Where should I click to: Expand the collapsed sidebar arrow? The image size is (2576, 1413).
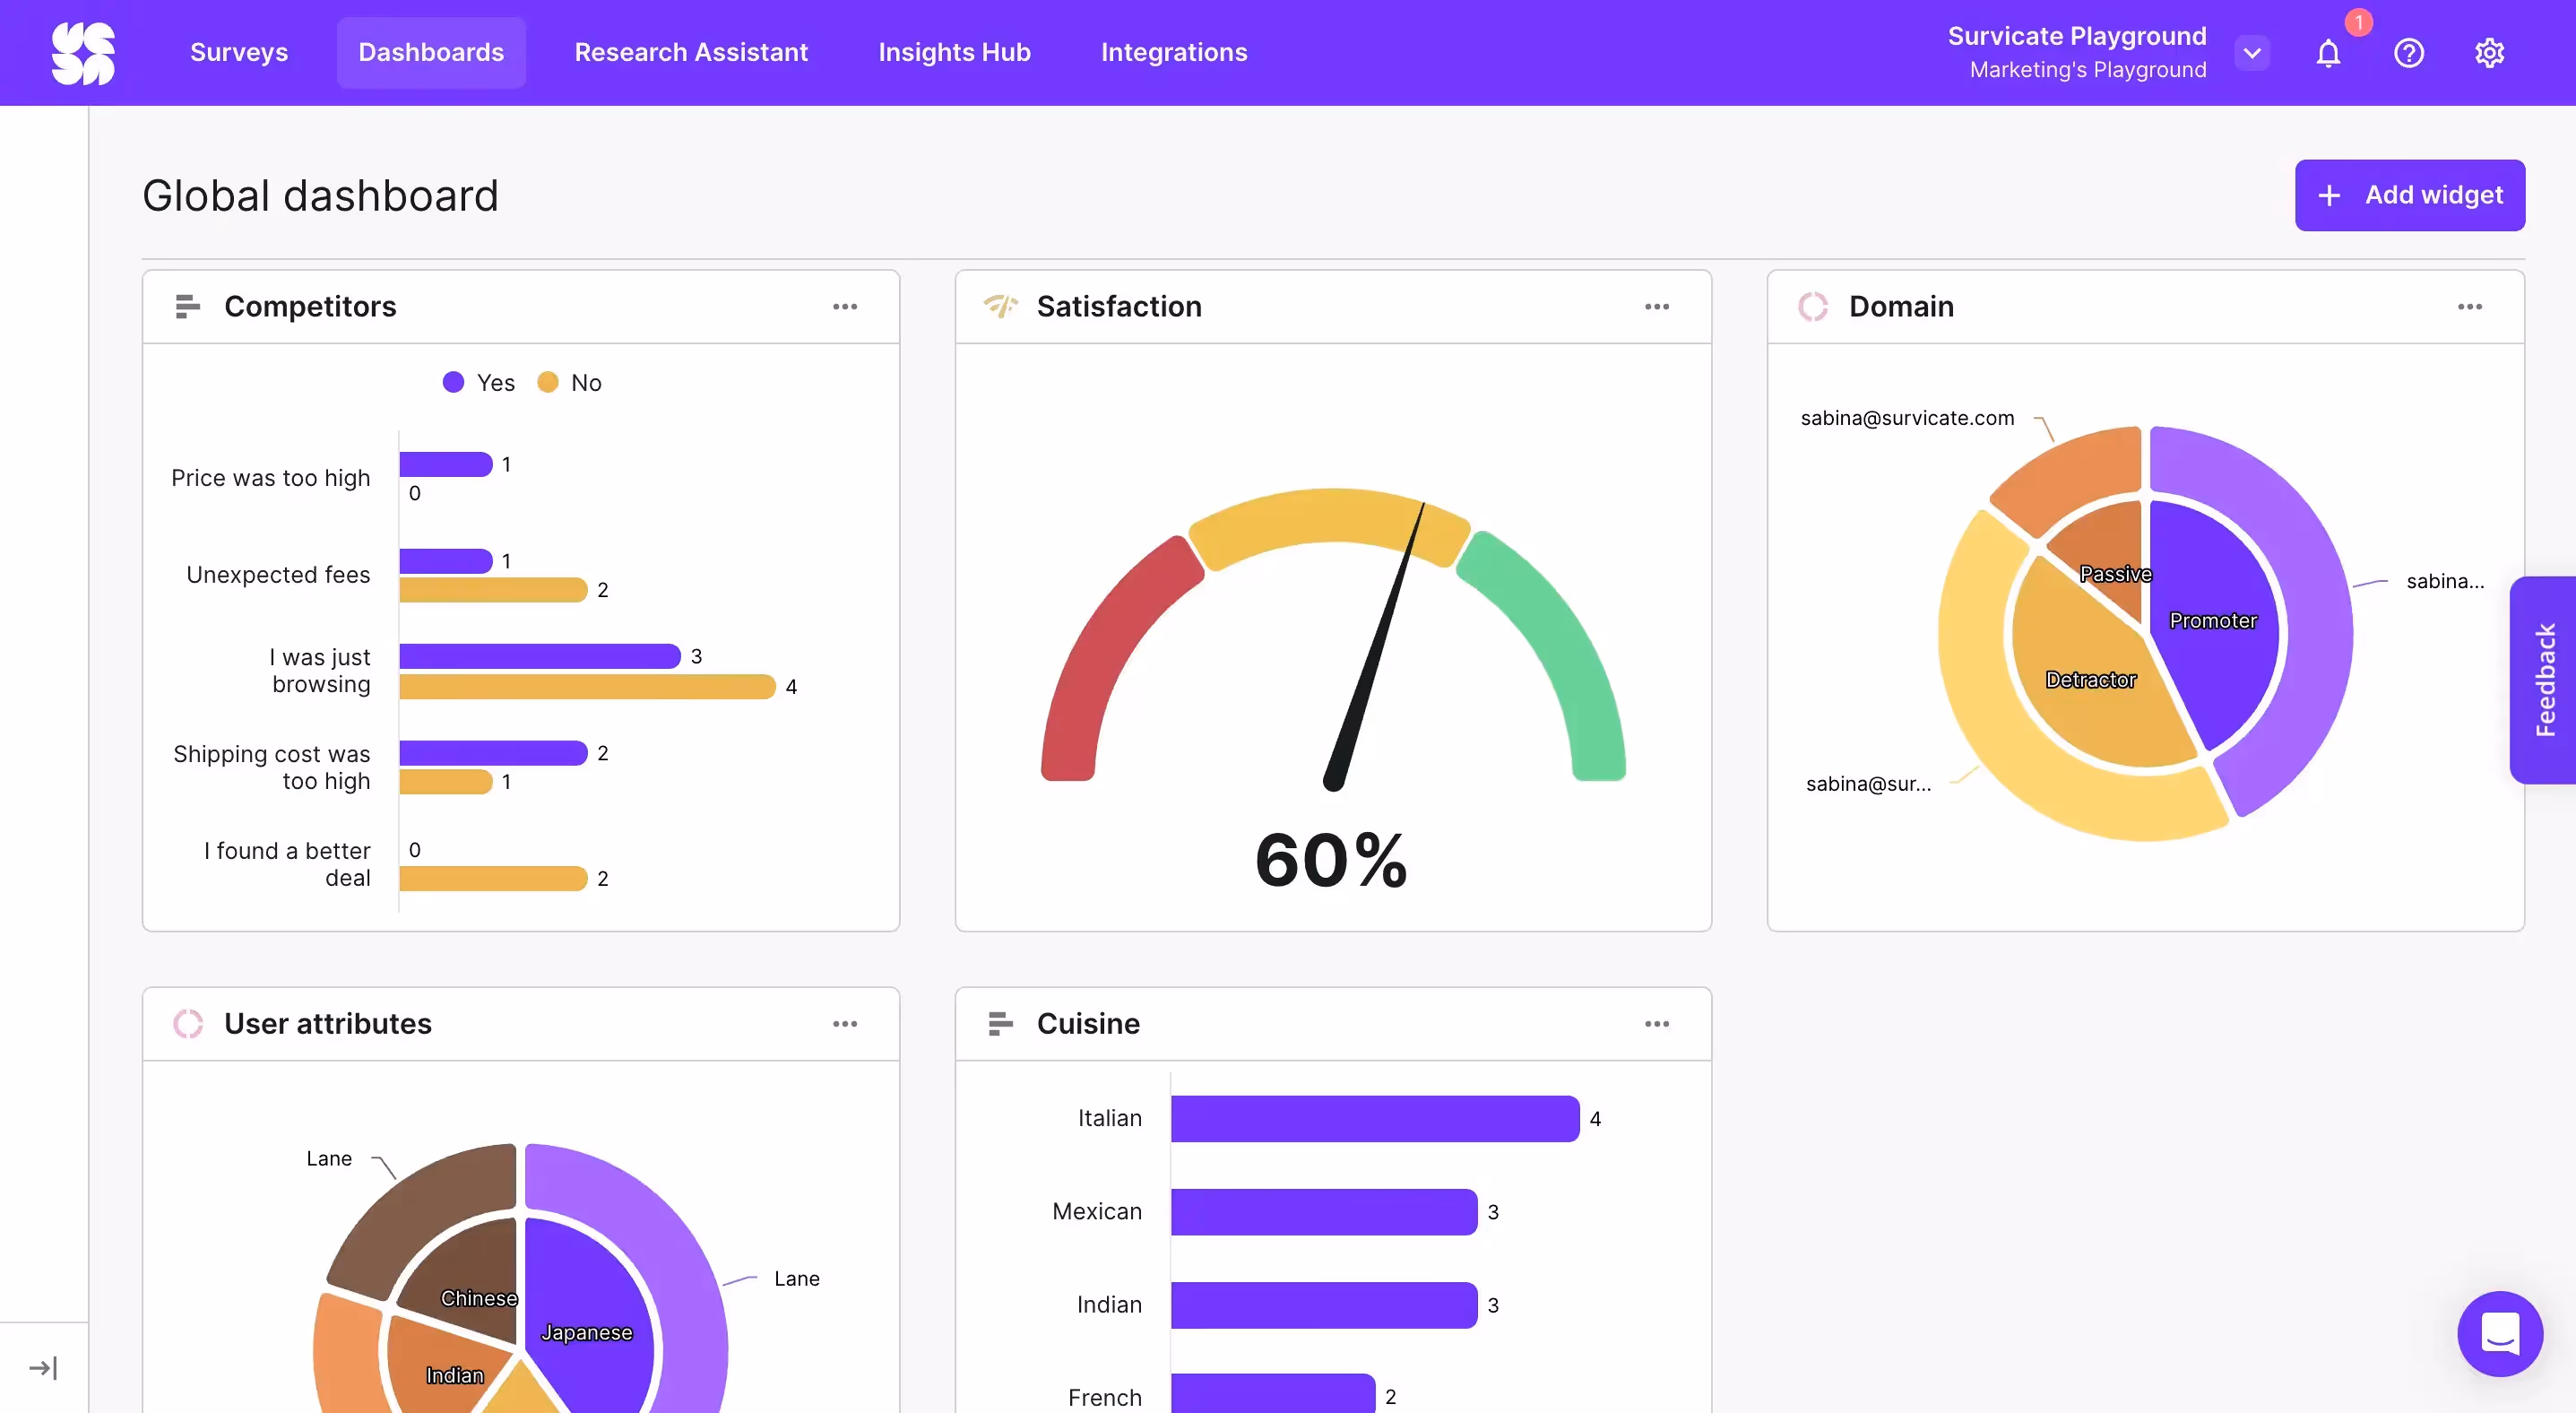[x=43, y=1367]
